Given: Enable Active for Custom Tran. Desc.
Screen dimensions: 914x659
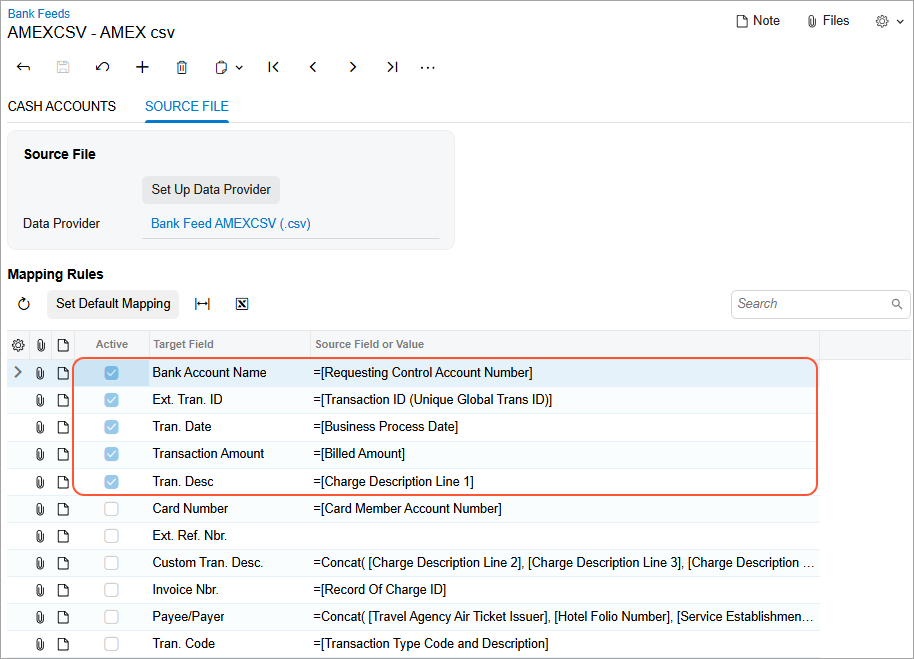Looking at the screenshot, I should 111,563.
